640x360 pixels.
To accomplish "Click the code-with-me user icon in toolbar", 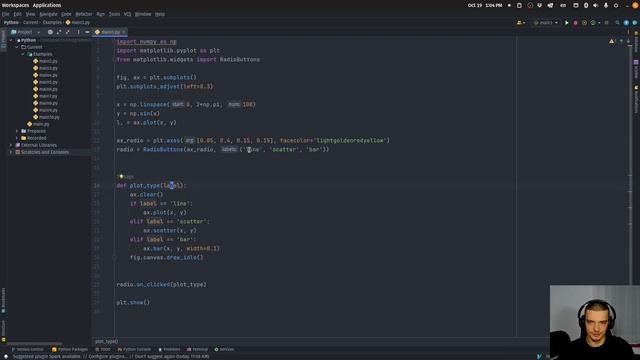I will click(x=520, y=23).
